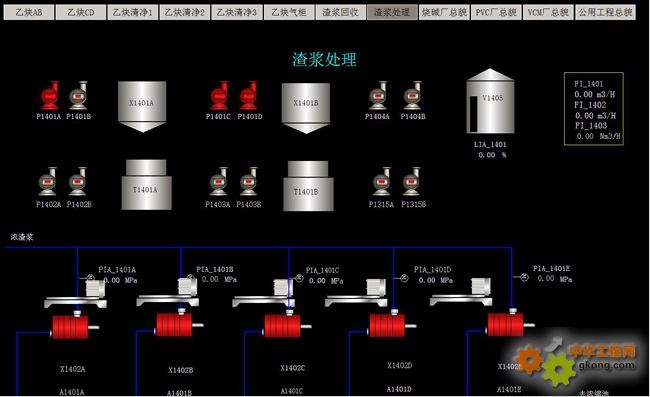Click the FI_1401 flow value readout

(x=594, y=94)
